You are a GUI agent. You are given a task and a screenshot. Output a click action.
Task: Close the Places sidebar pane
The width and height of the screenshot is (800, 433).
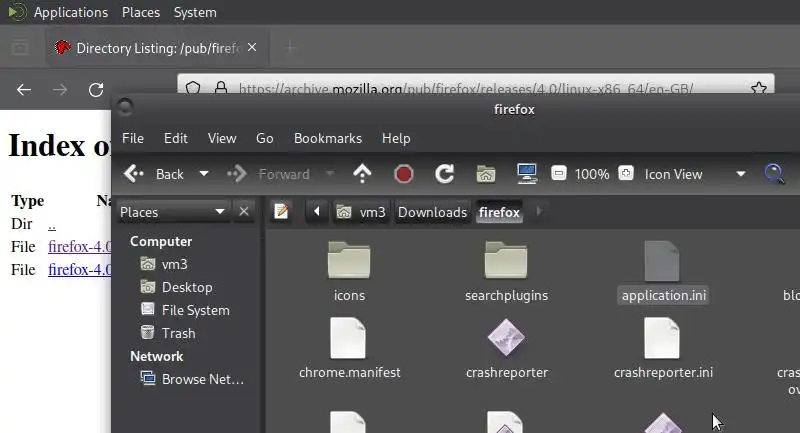pos(244,211)
